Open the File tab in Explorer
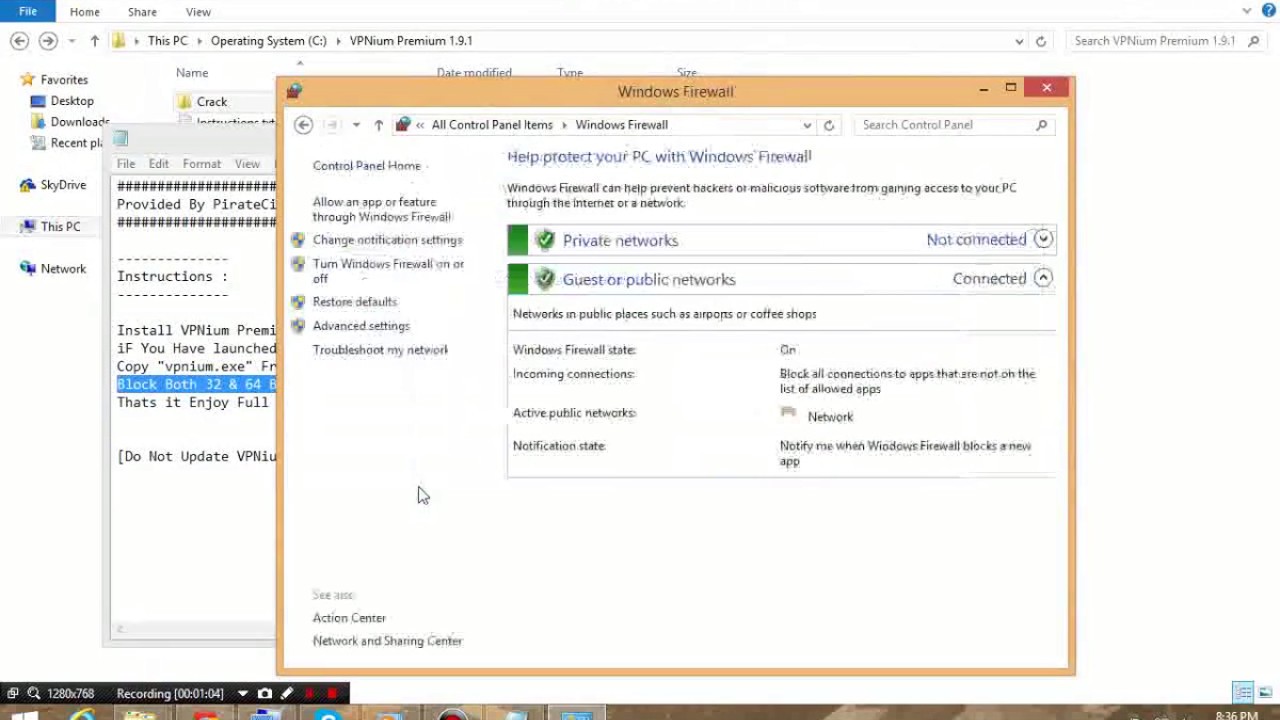The width and height of the screenshot is (1280, 720). coord(28,12)
